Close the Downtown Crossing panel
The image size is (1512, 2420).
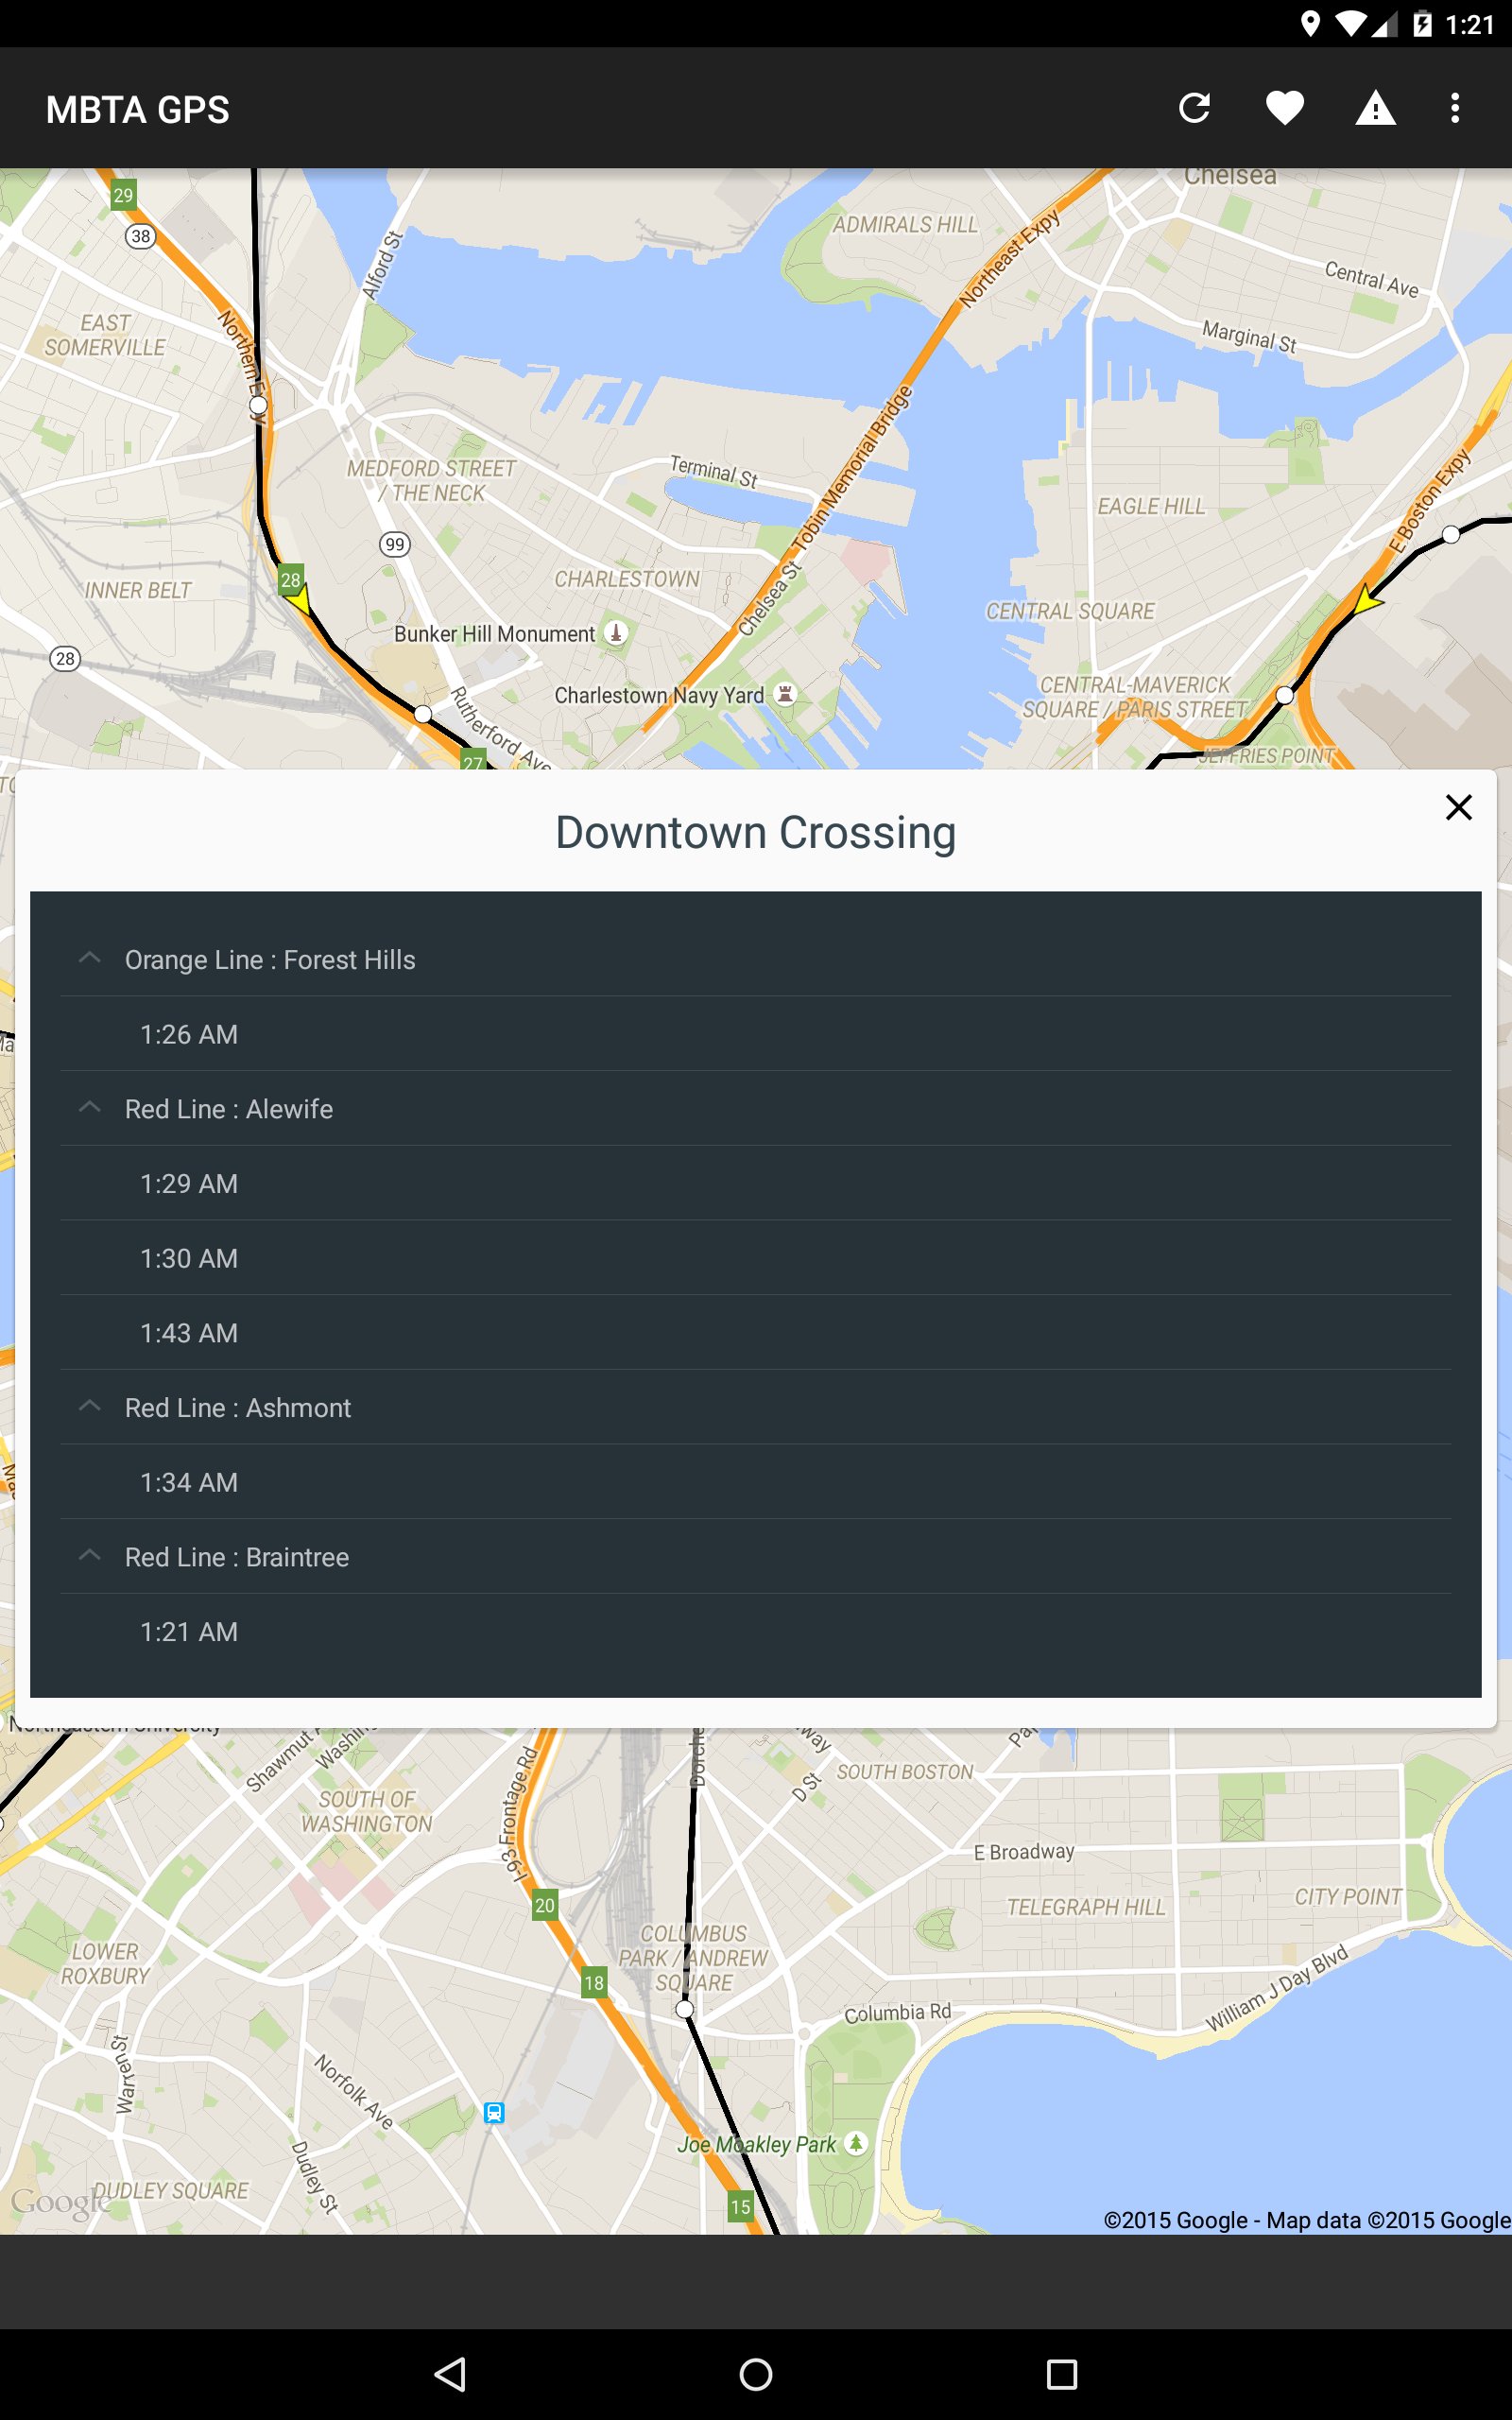click(x=1459, y=807)
